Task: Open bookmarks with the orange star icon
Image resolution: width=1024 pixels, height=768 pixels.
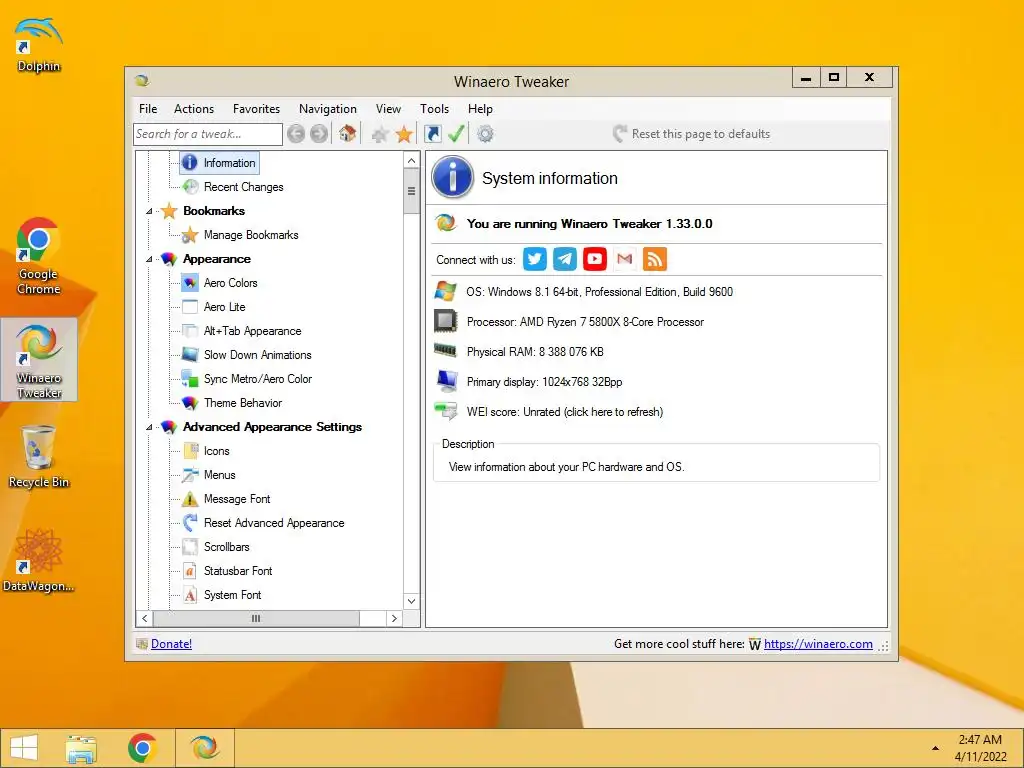Action: click(404, 134)
